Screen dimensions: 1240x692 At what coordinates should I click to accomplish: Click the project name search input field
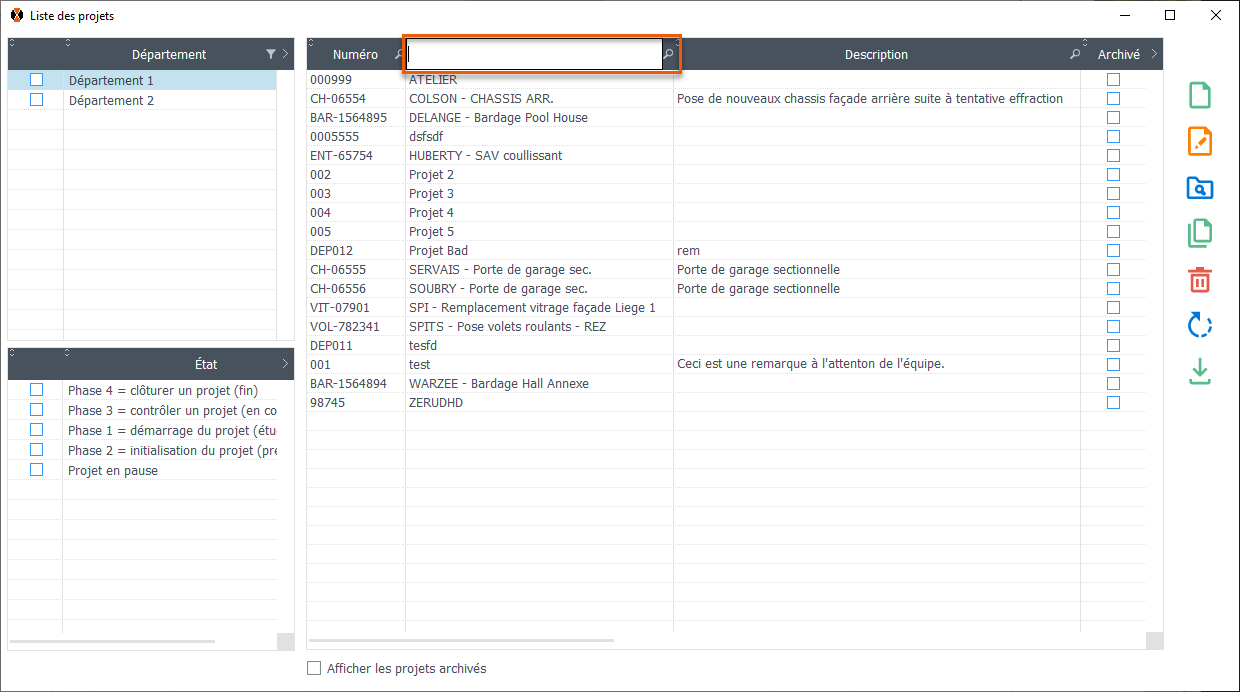click(534, 55)
